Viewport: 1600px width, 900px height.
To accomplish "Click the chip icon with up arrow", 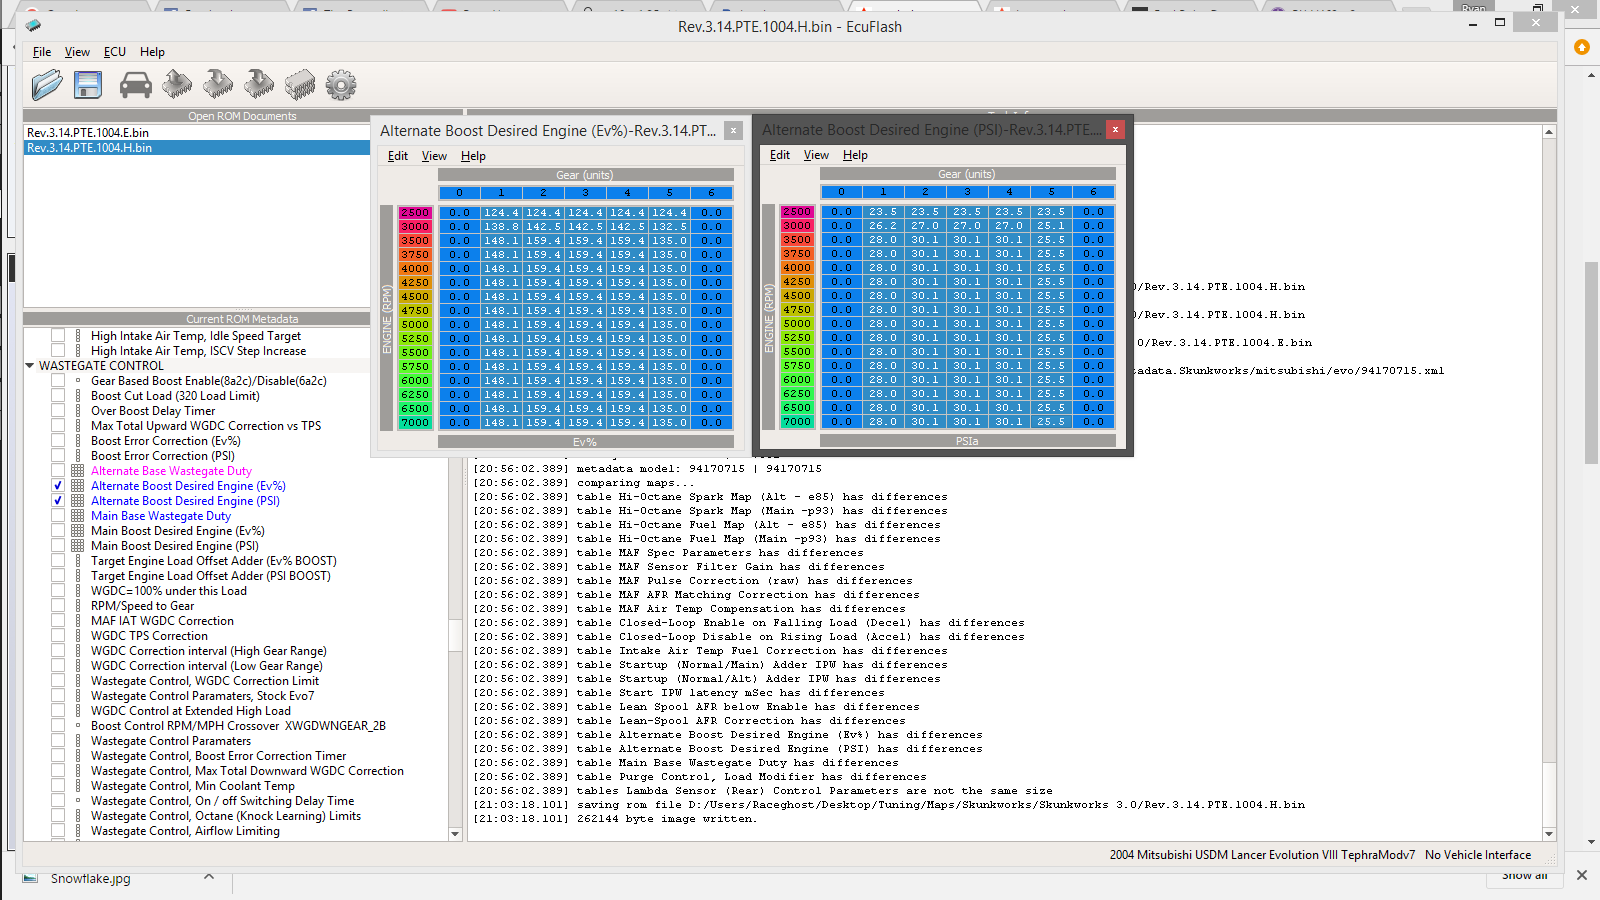I will [x=177, y=85].
